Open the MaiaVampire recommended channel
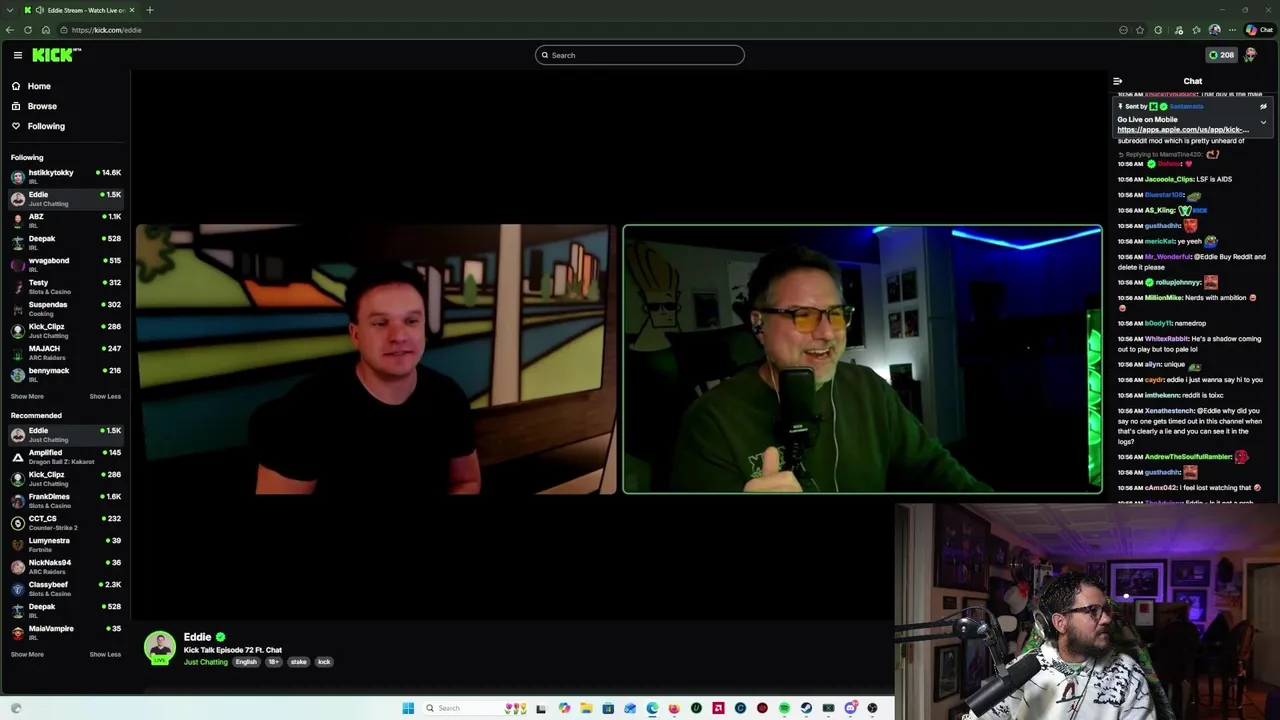This screenshot has width=1280, height=720. 66,632
